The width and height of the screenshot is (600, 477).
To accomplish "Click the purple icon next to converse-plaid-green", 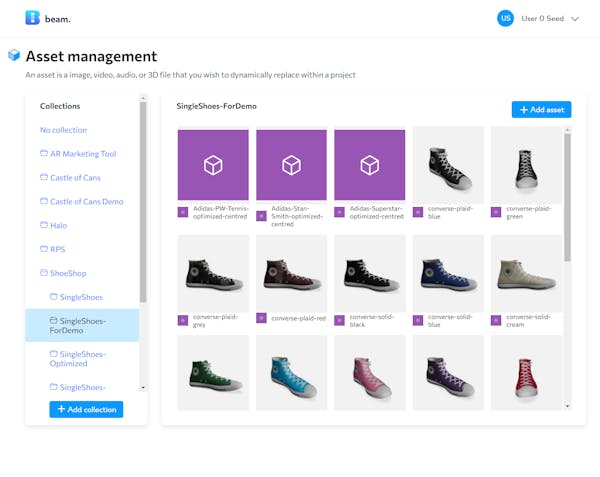I will pos(496,212).
